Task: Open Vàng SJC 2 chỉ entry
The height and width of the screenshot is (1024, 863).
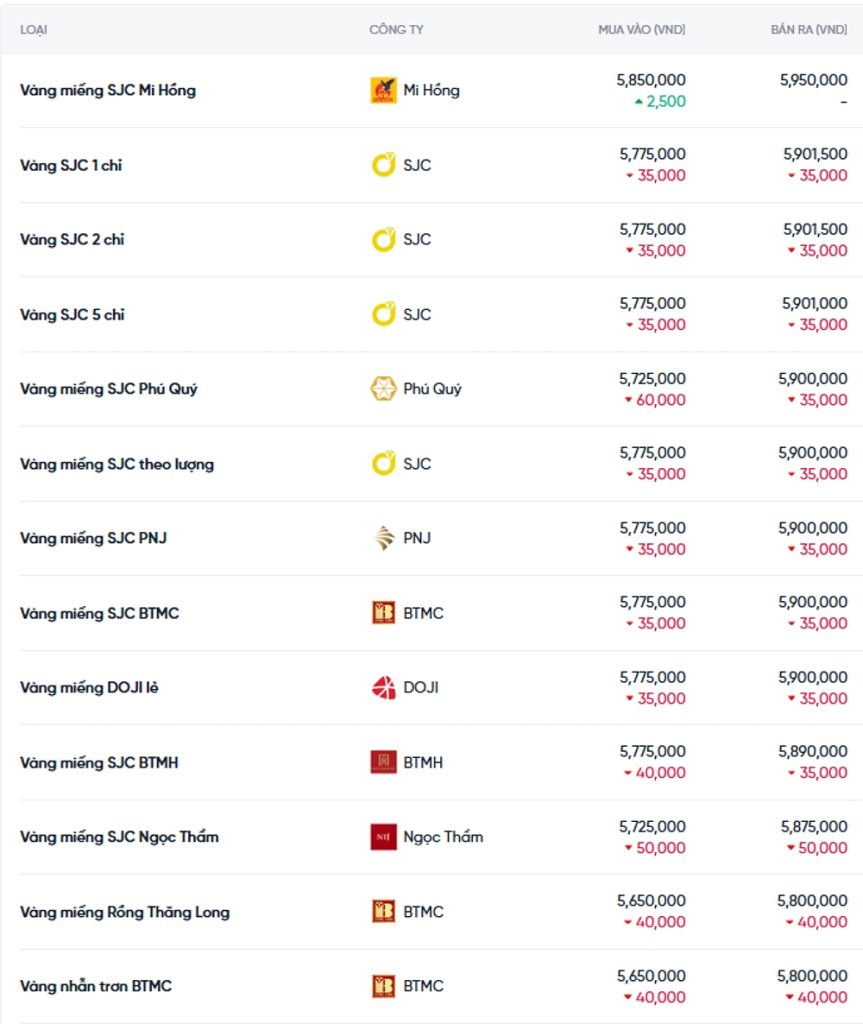Action: [72, 240]
